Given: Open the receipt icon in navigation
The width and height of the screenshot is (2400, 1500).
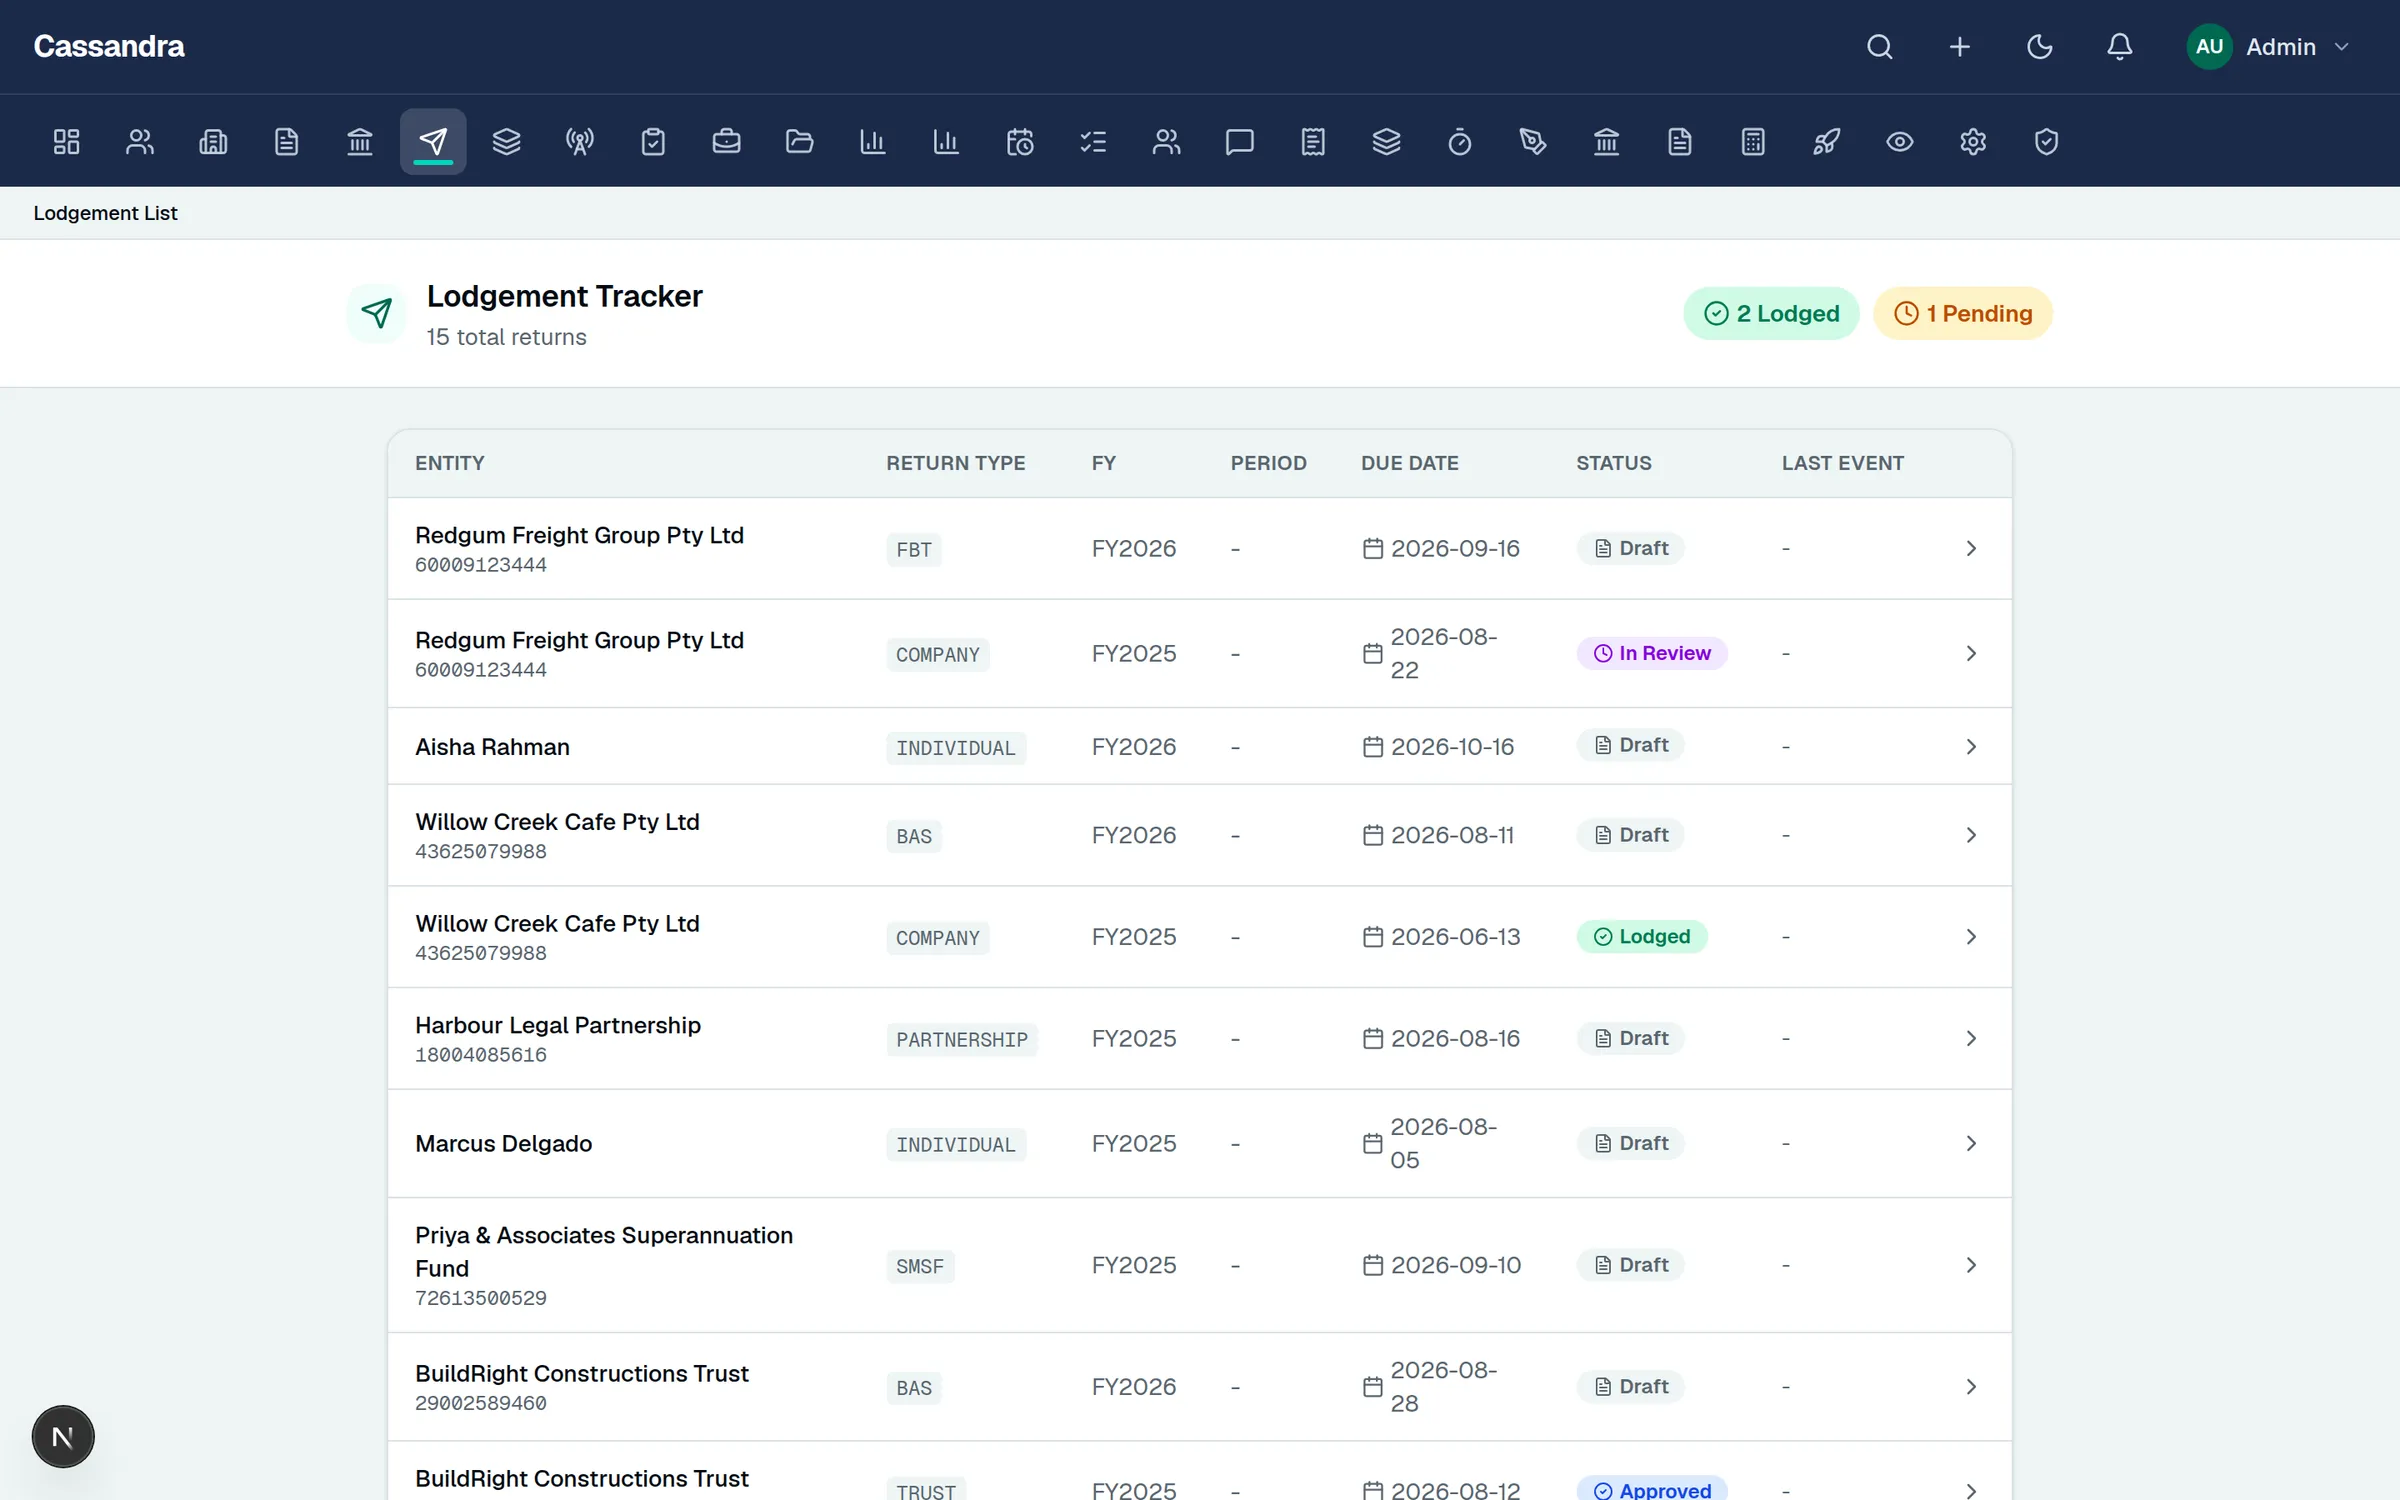Looking at the screenshot, I should (1313, 142).
